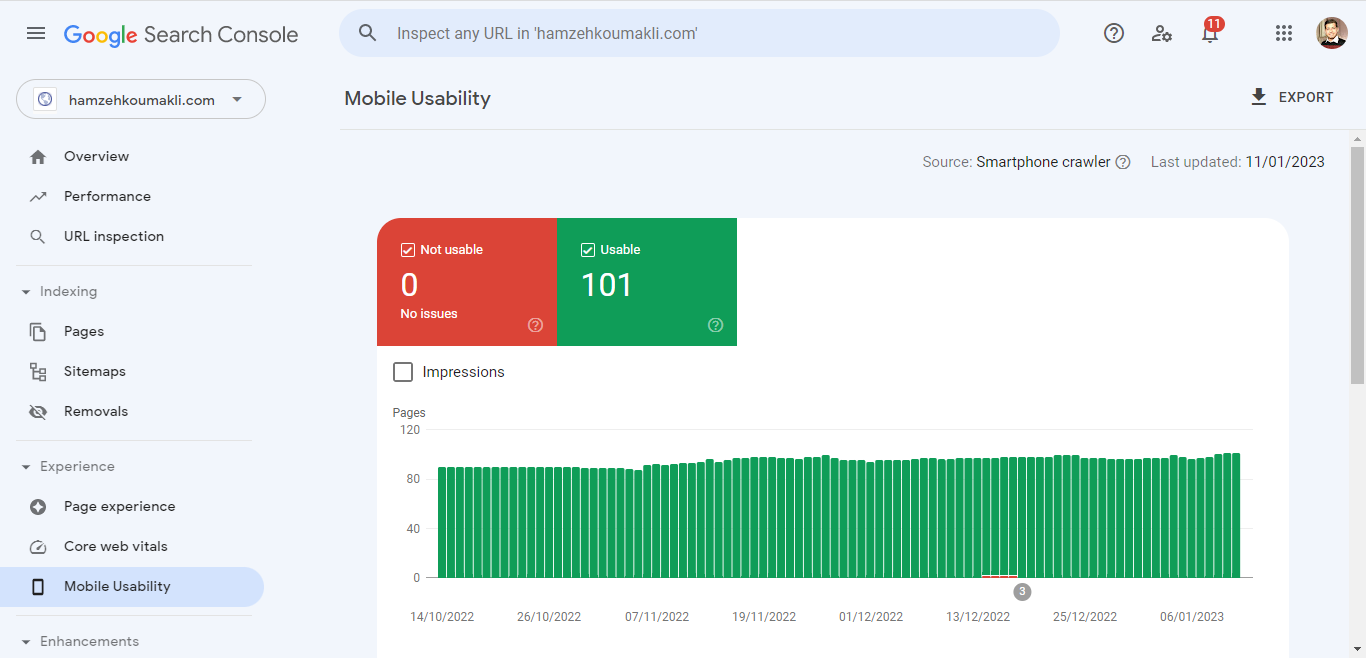Click info icon next to Smartphone crawler
1366x658 pixels.
[x=1123, y=162]
